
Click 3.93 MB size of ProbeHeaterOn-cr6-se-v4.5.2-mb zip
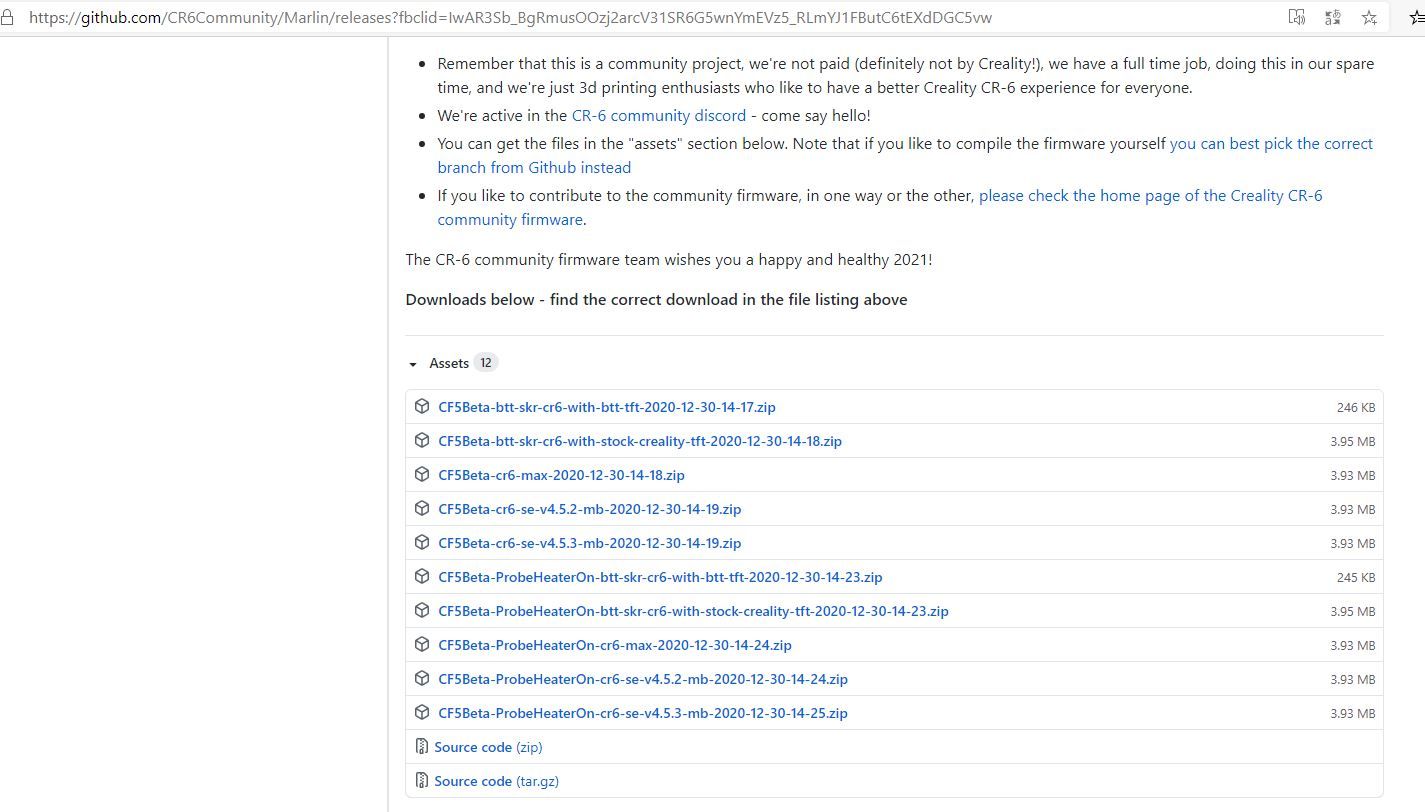coord(1353,679)
